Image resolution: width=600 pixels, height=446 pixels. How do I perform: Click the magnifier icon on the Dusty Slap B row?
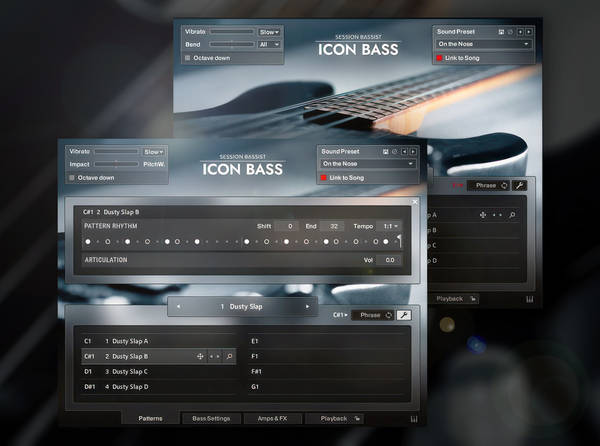[x=229, y=356]
